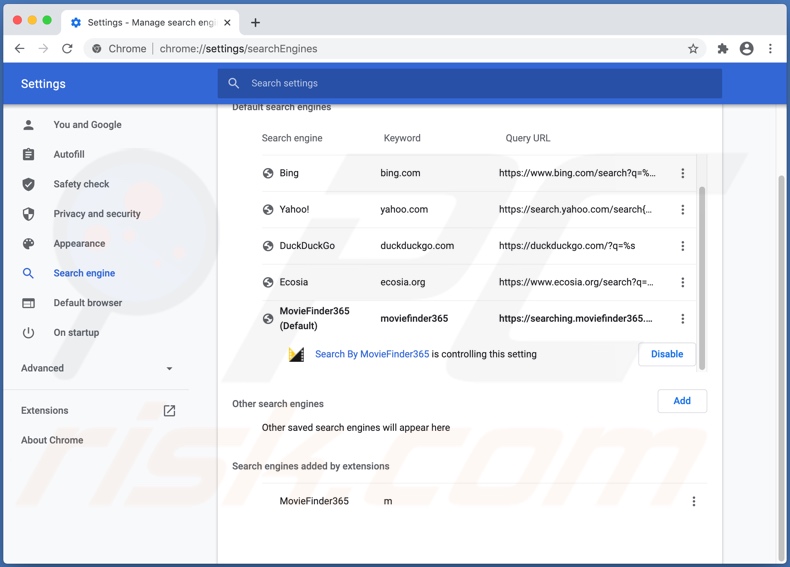The height and width of the screenshot is (567, 790).
Task: Reload the settings page
Action: (x=67, y=49)
